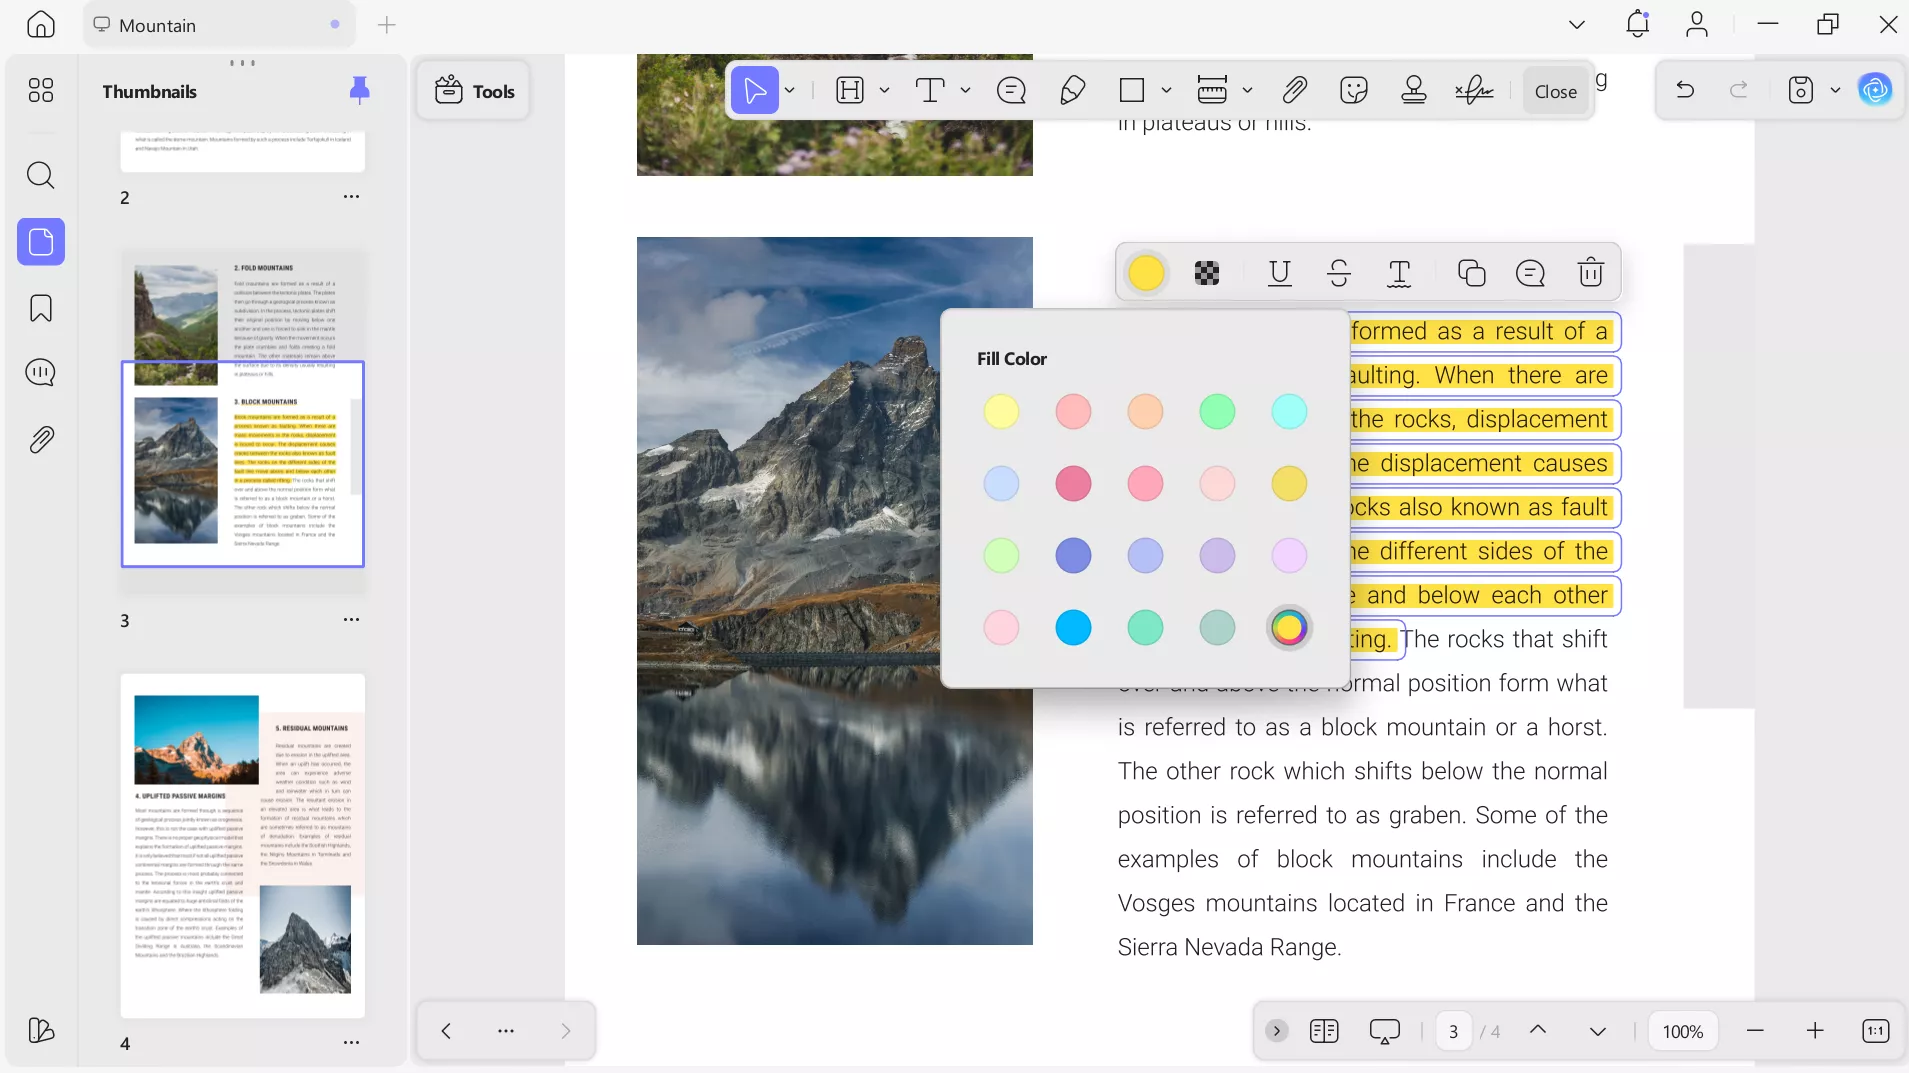Show the Bookmarks panel
The height and width of the screenshot is (1073, 1909).
click(x=41, y=308)
